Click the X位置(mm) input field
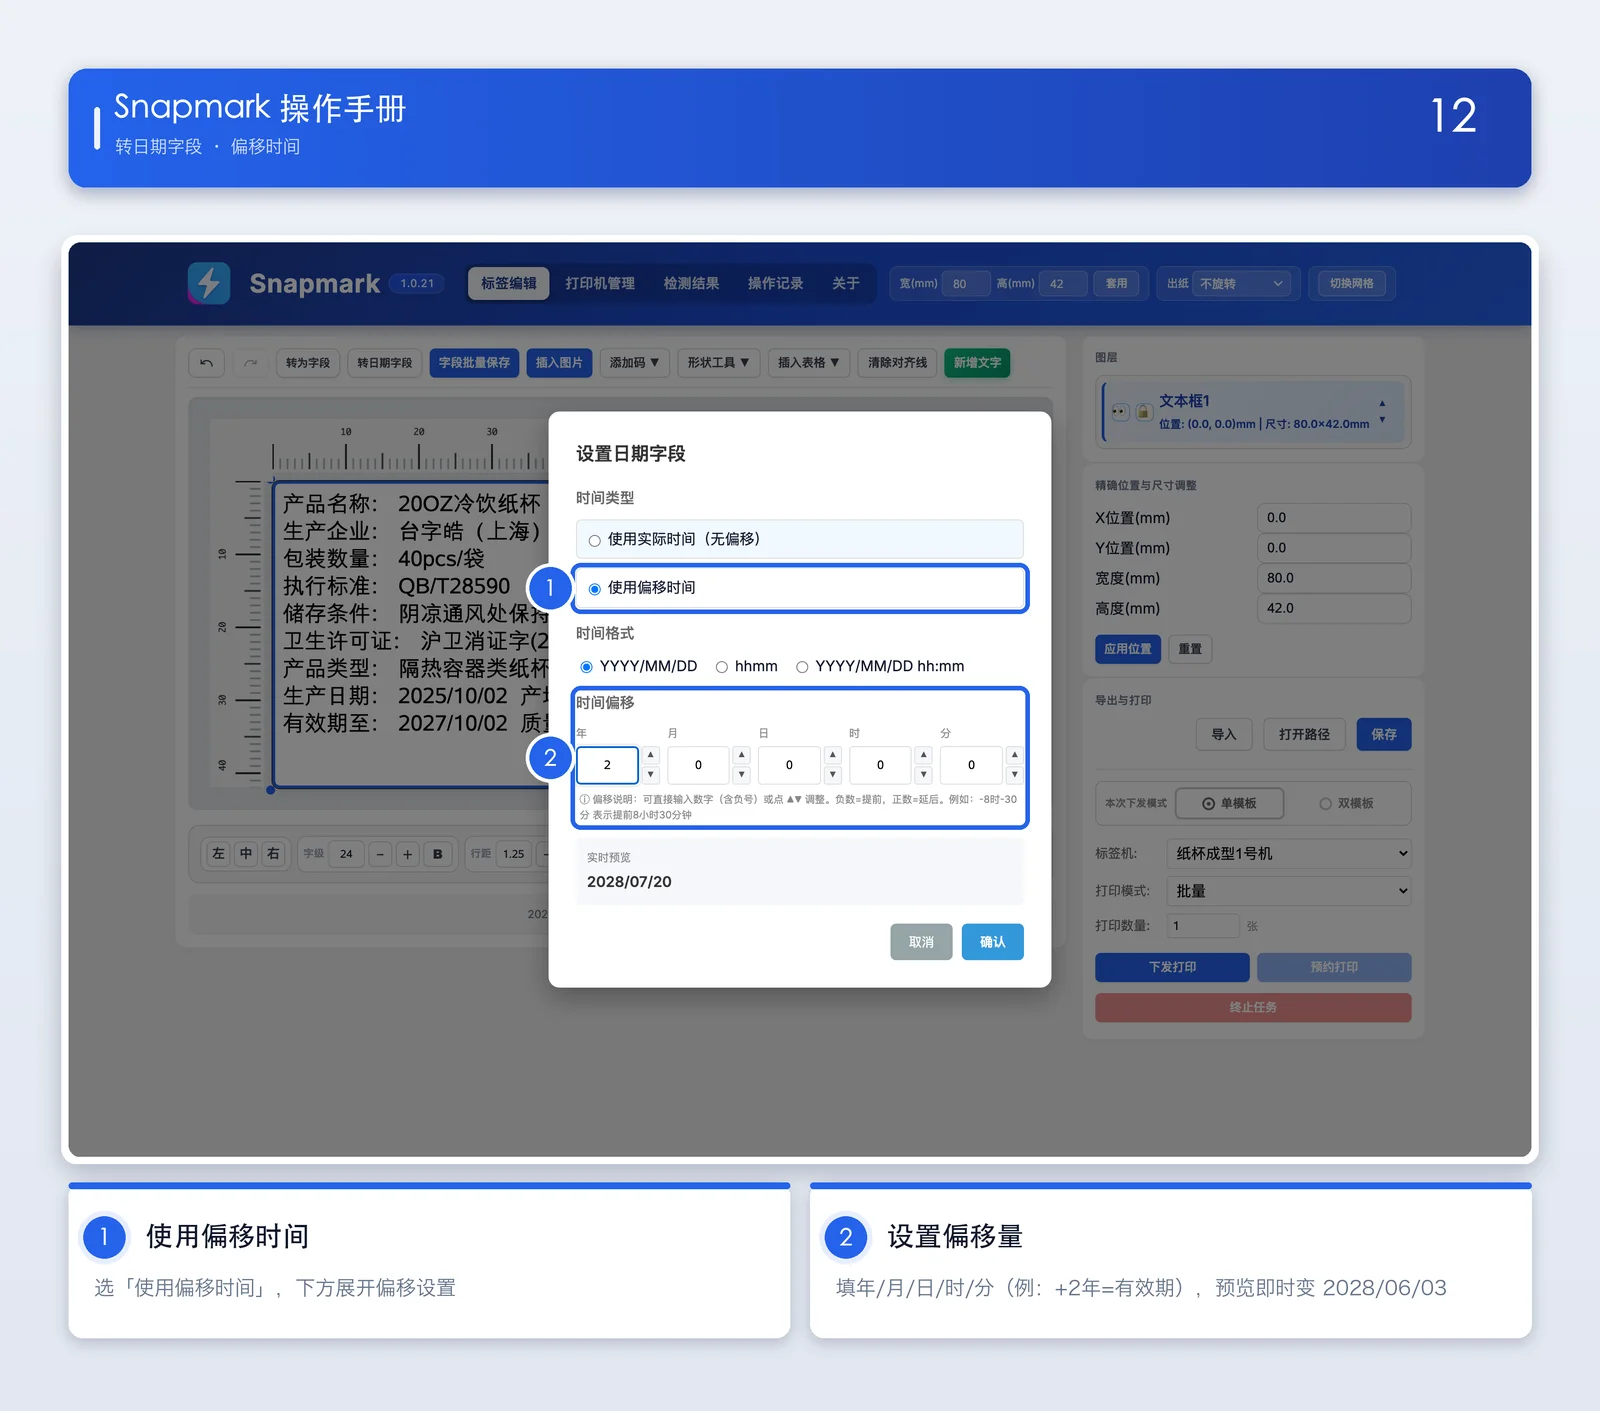 click(1333, 518)
